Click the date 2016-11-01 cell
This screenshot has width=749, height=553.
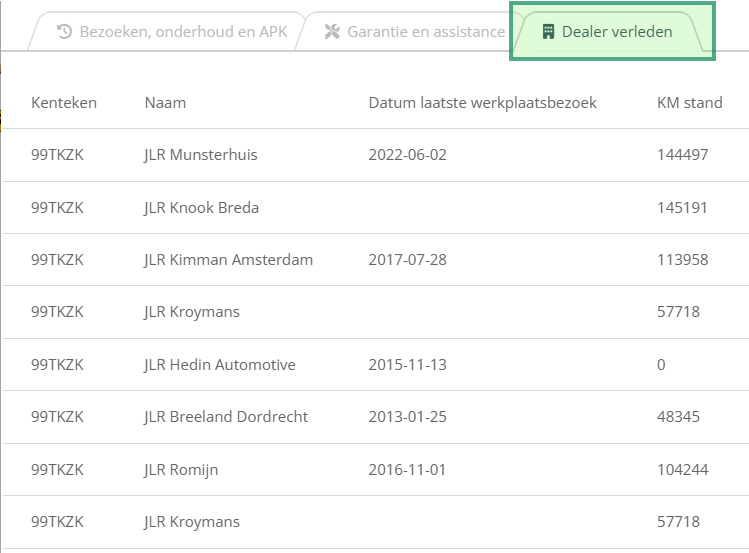click(x=407, y=470)
